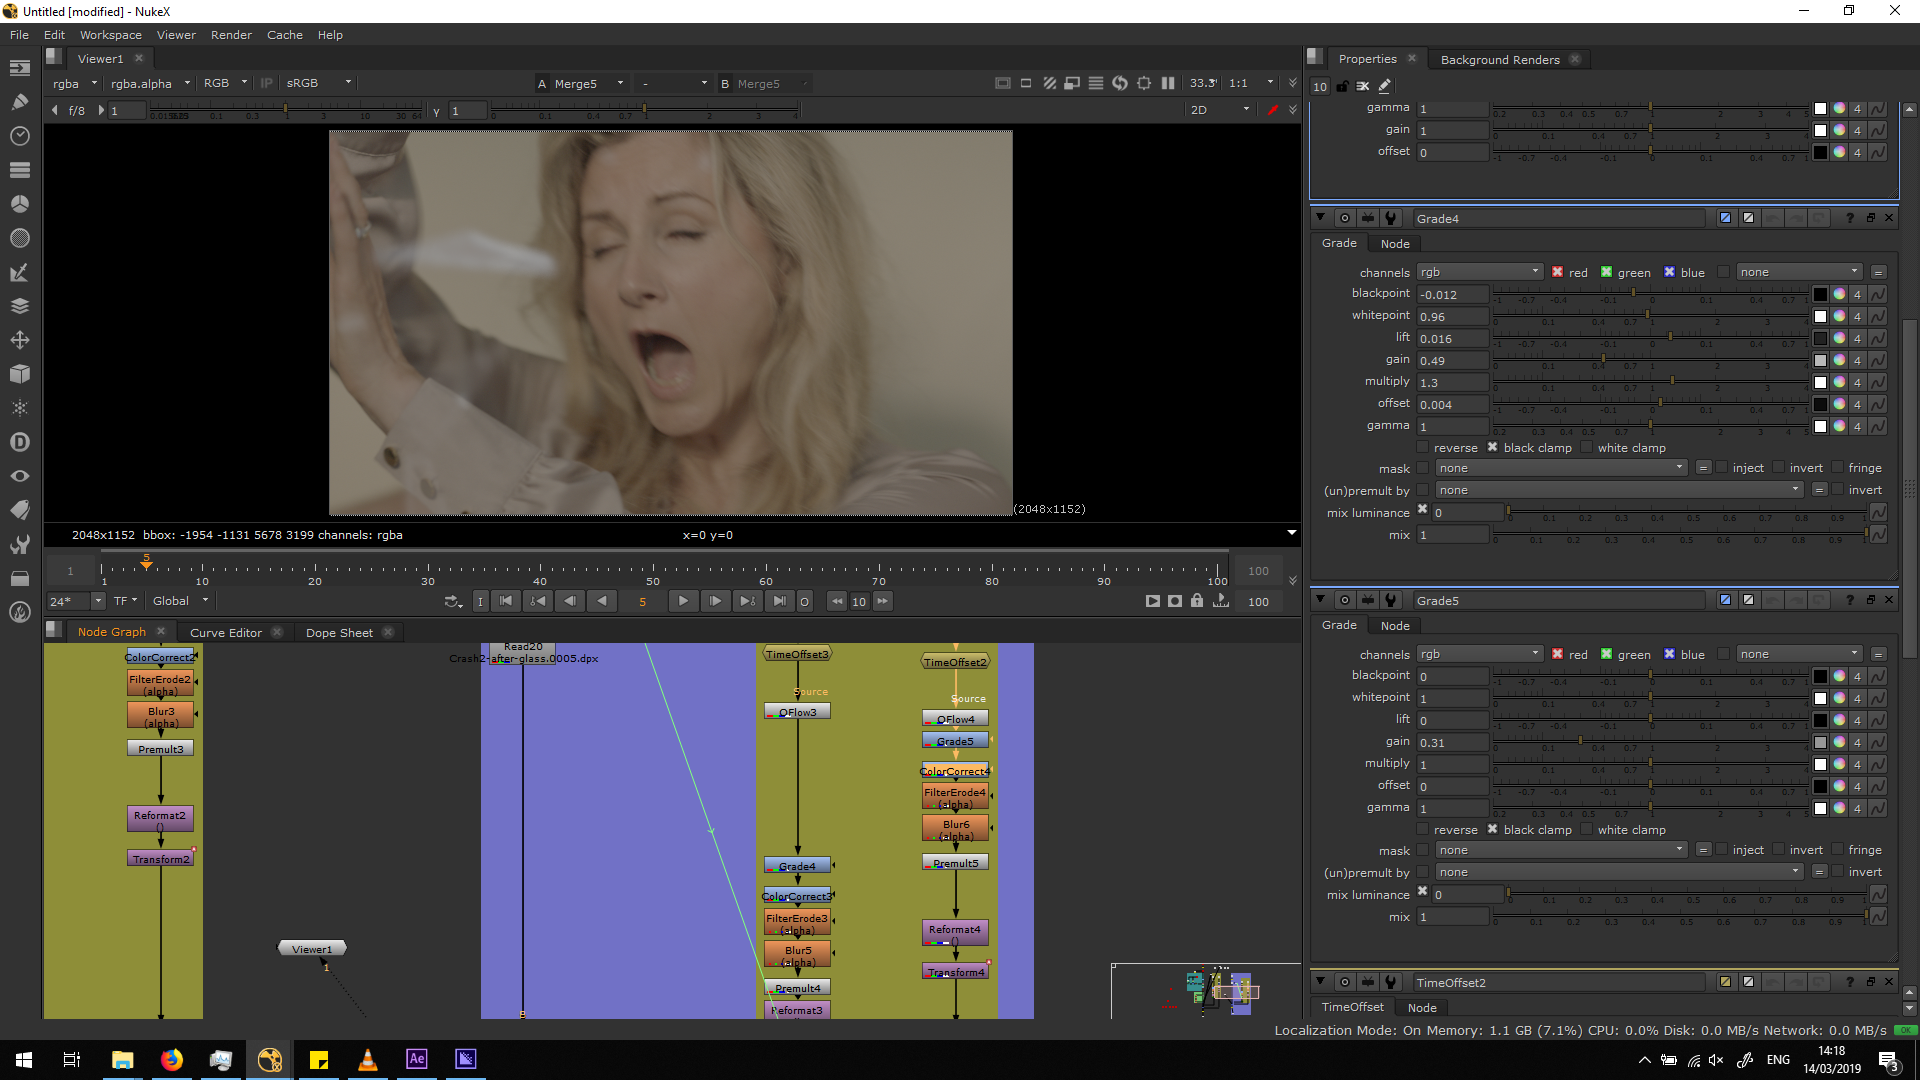The height and width of the screenshot is (1080, 1920).
Task: Collapse the Grade5 properties panel
Action: click(1320, 600)
